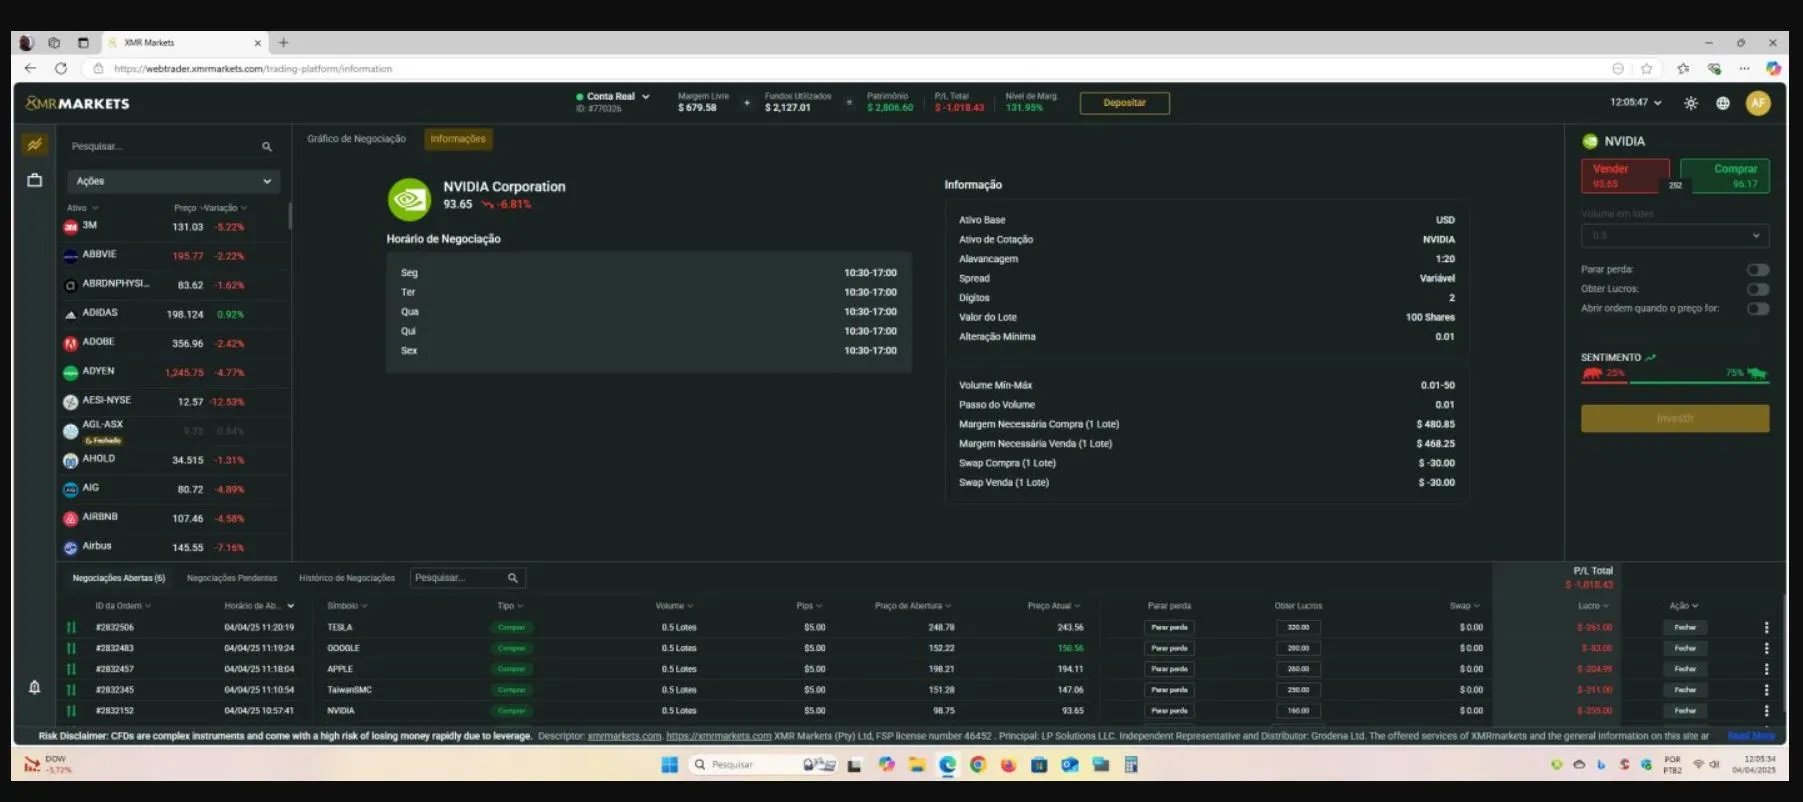This screenshot has width=1803, height=802.
Task: Go back with the browser back arrow
Action: point(30,68)
